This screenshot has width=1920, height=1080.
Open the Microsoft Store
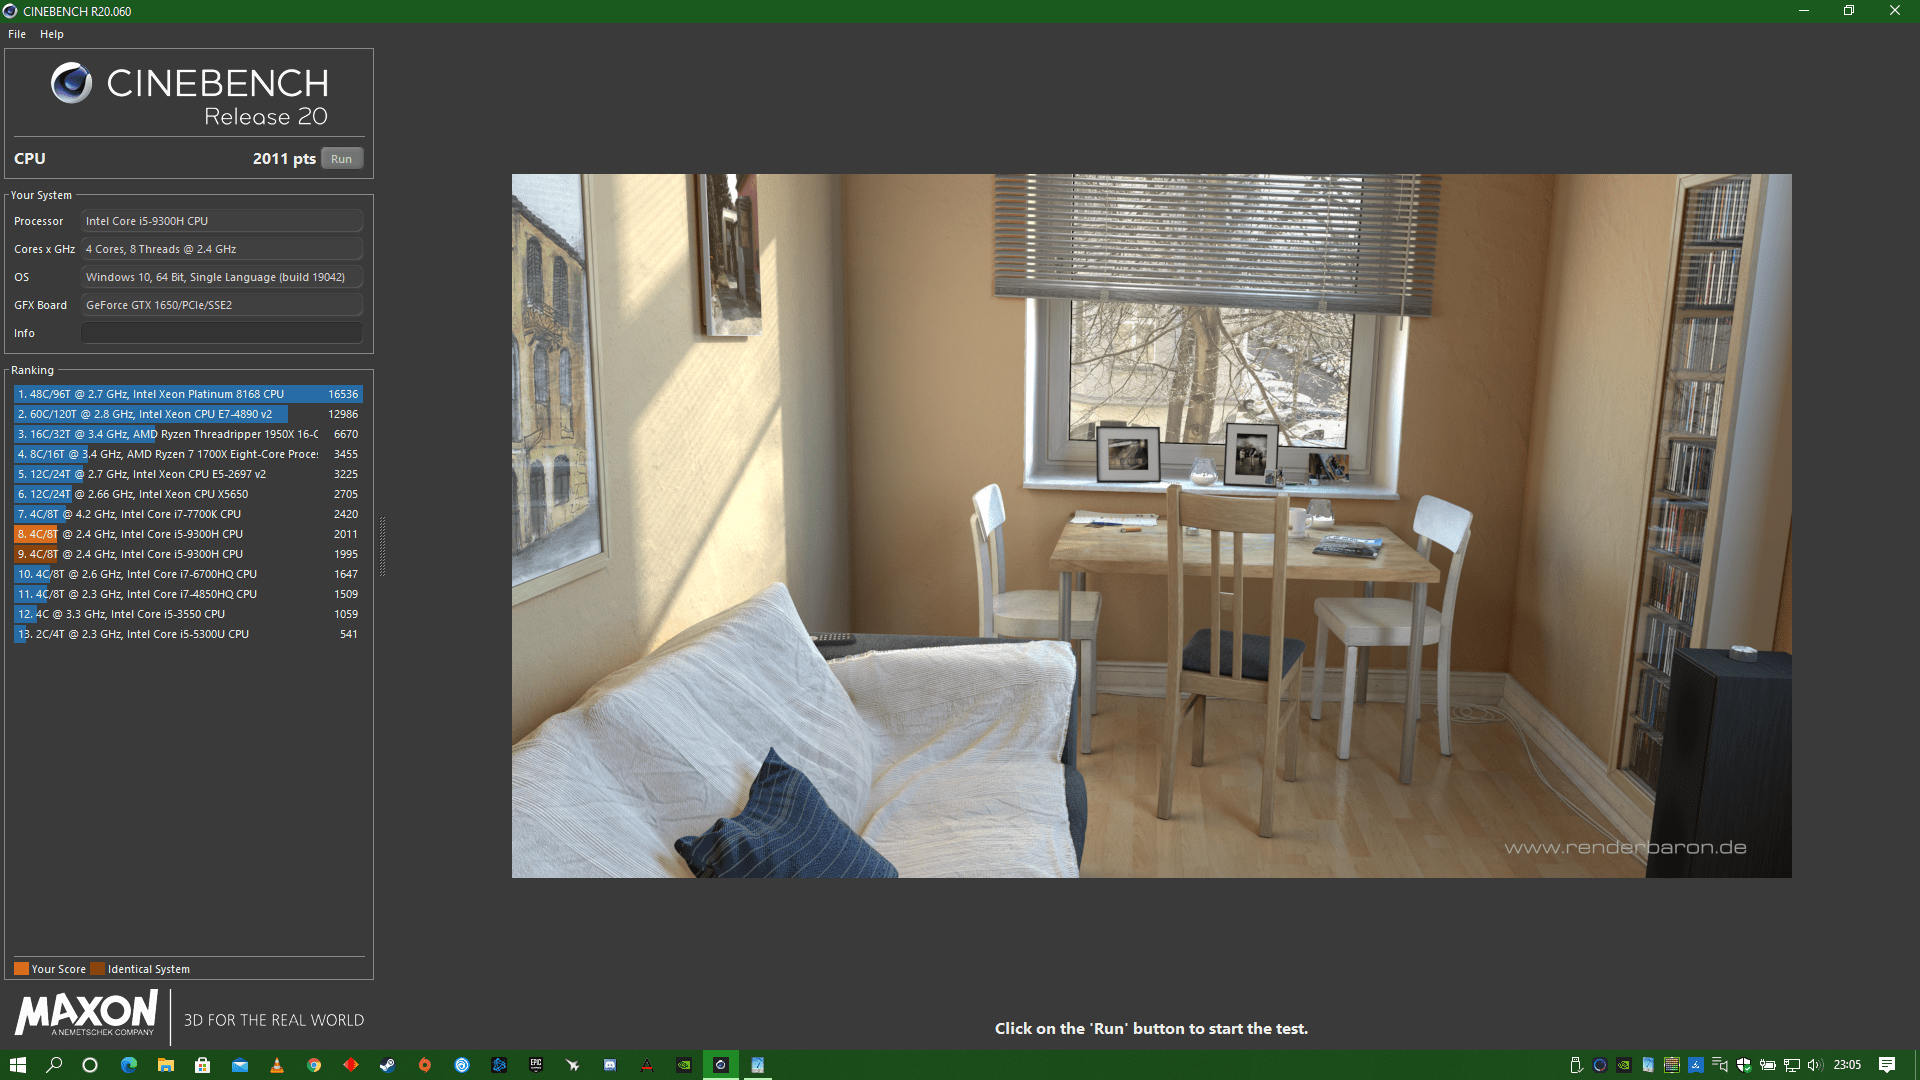[x=202, y=1064]
